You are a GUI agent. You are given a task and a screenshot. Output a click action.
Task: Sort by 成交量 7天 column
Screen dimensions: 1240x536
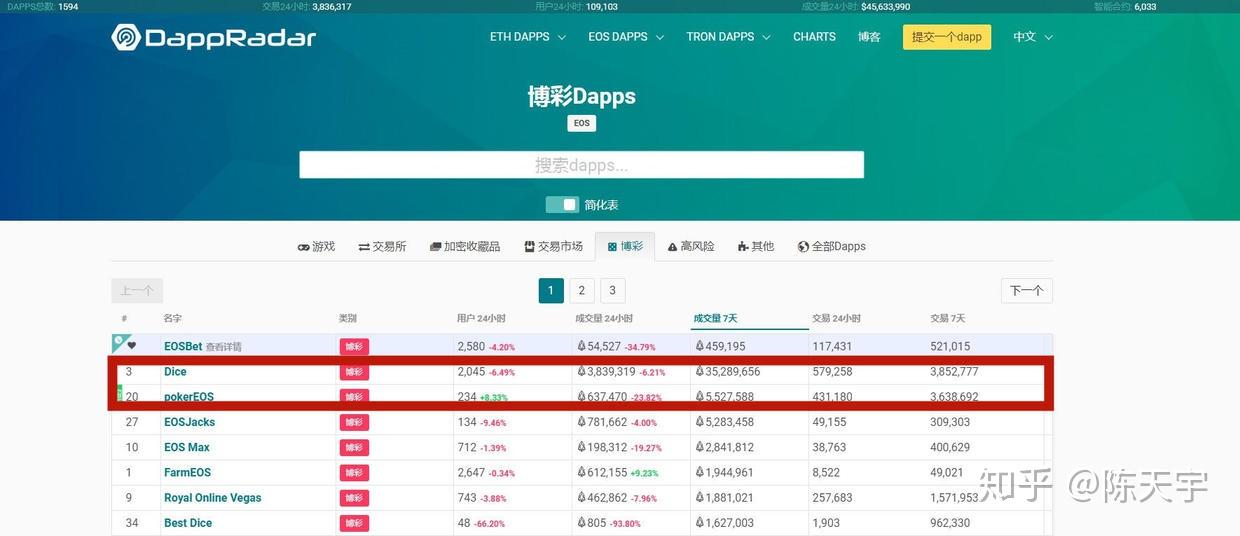tap(715, 318)
